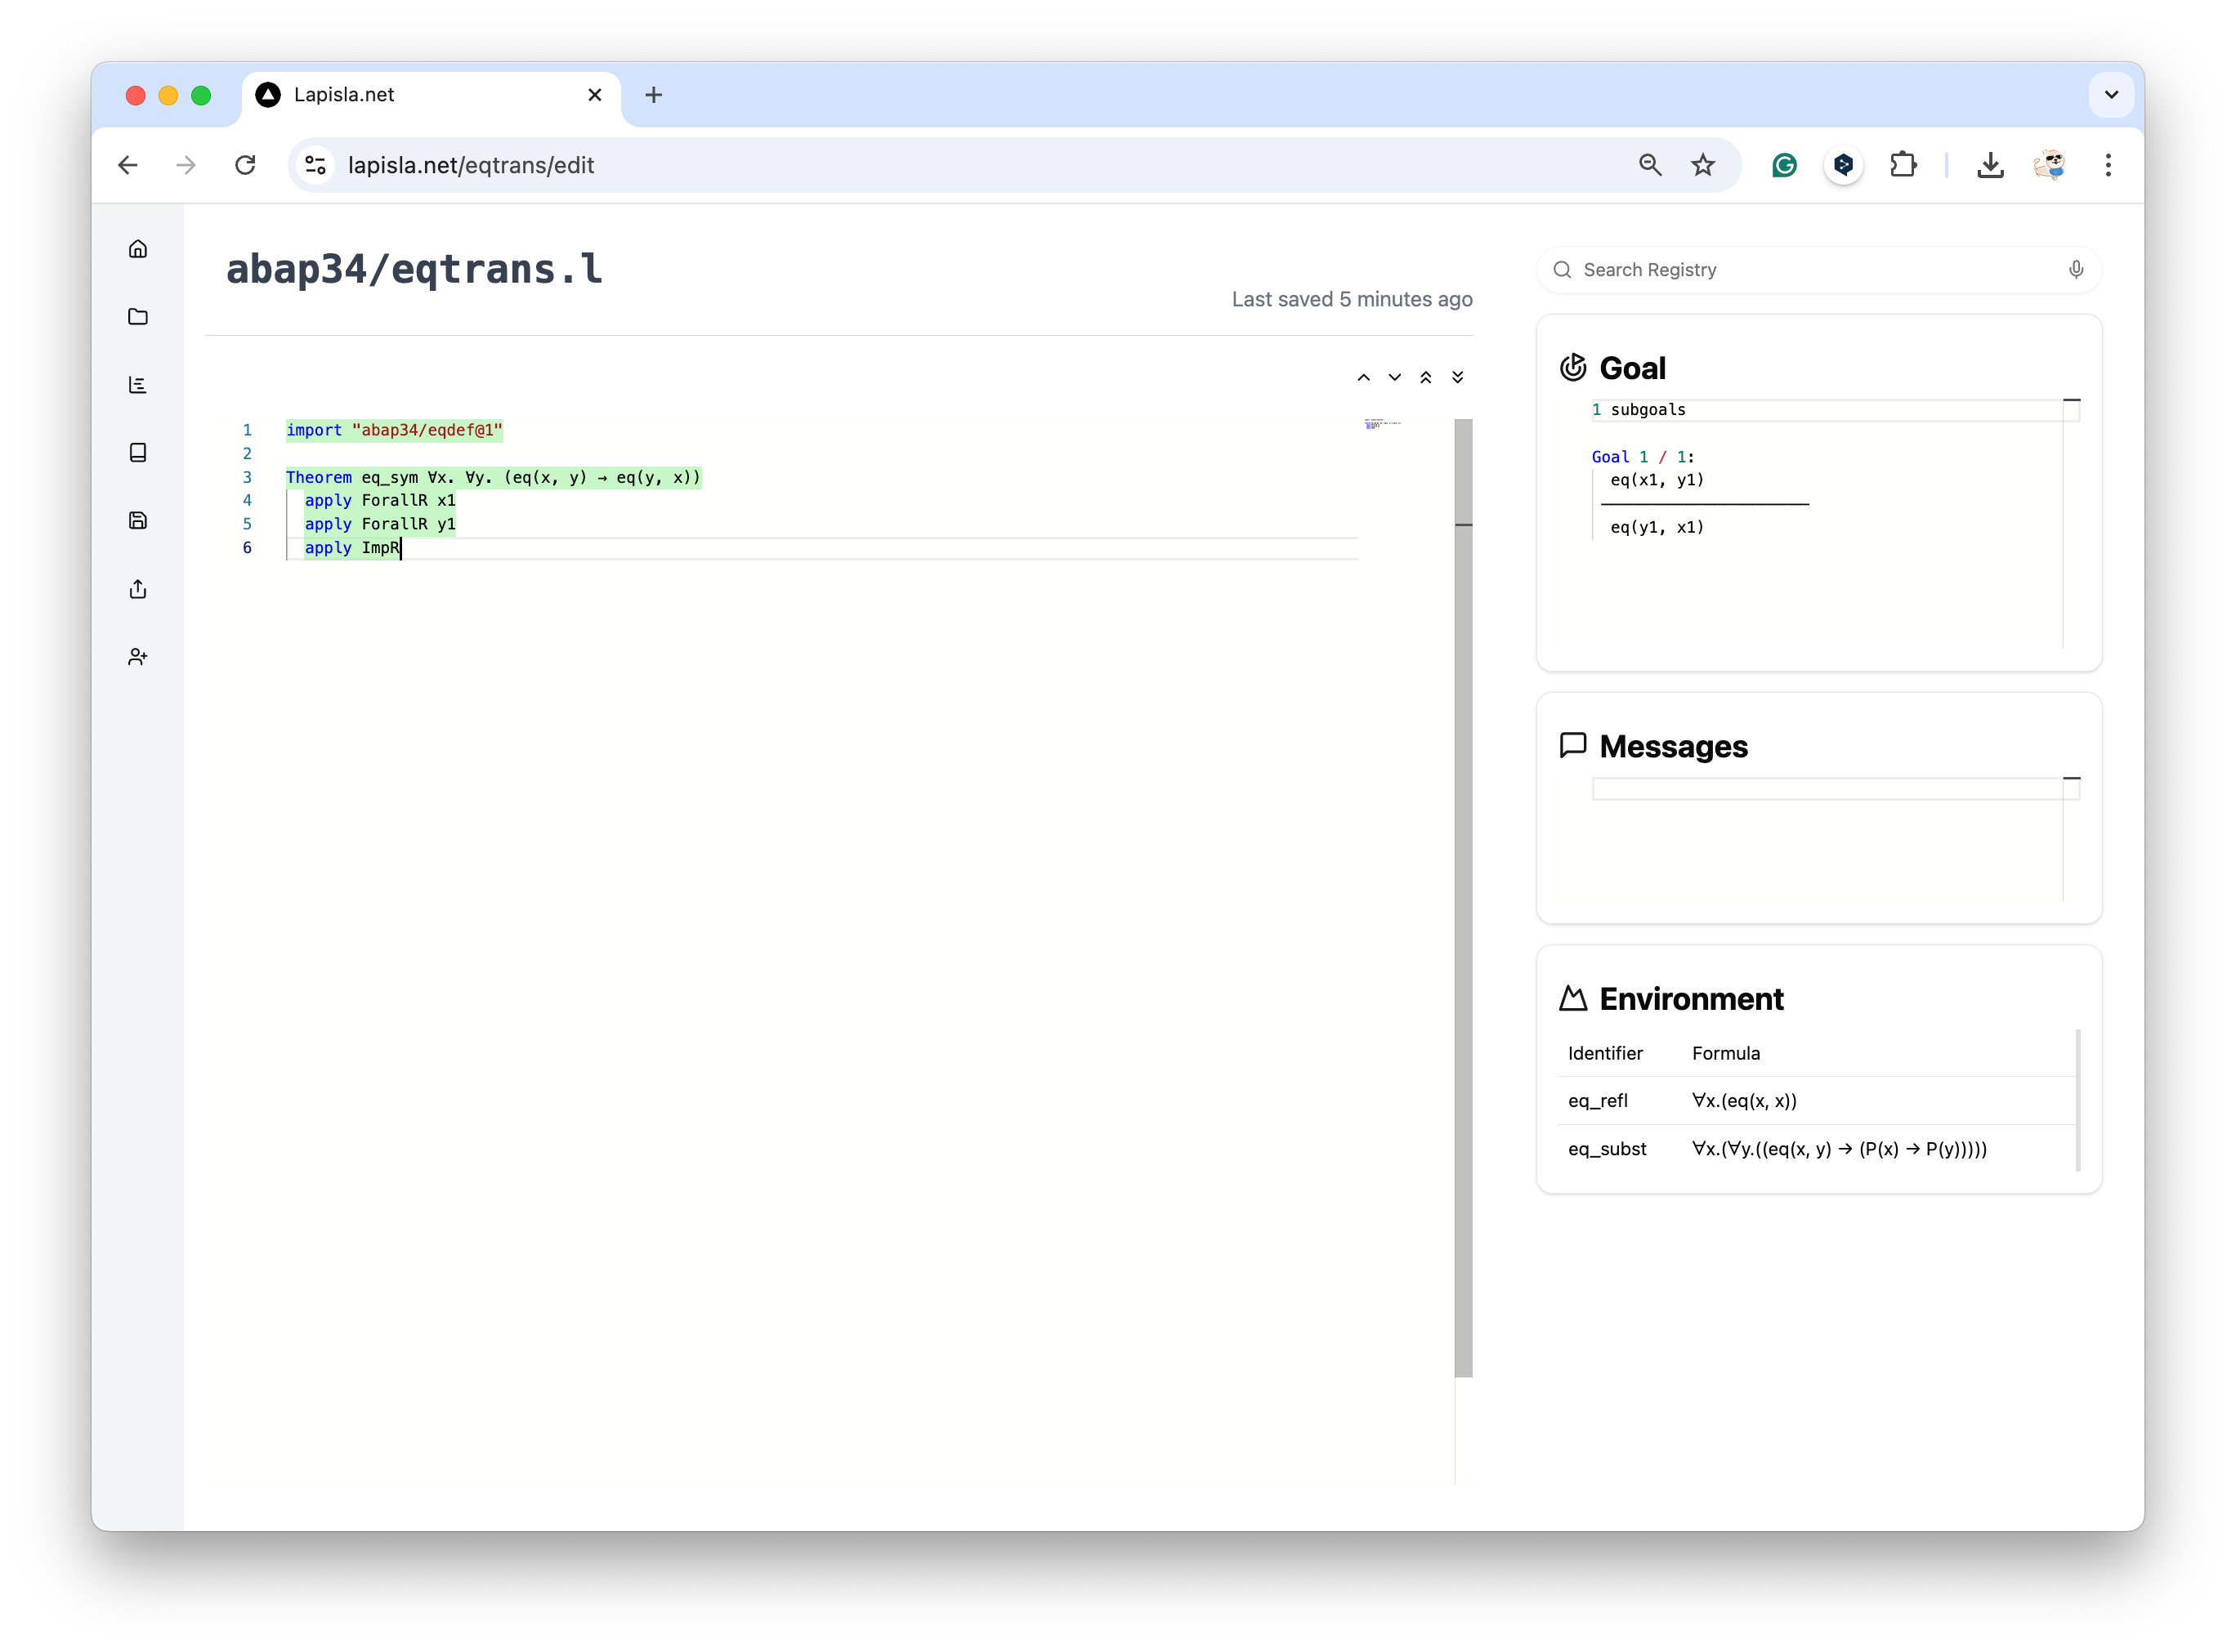Click the share upload sidebar icon

[x=138, y=589]
